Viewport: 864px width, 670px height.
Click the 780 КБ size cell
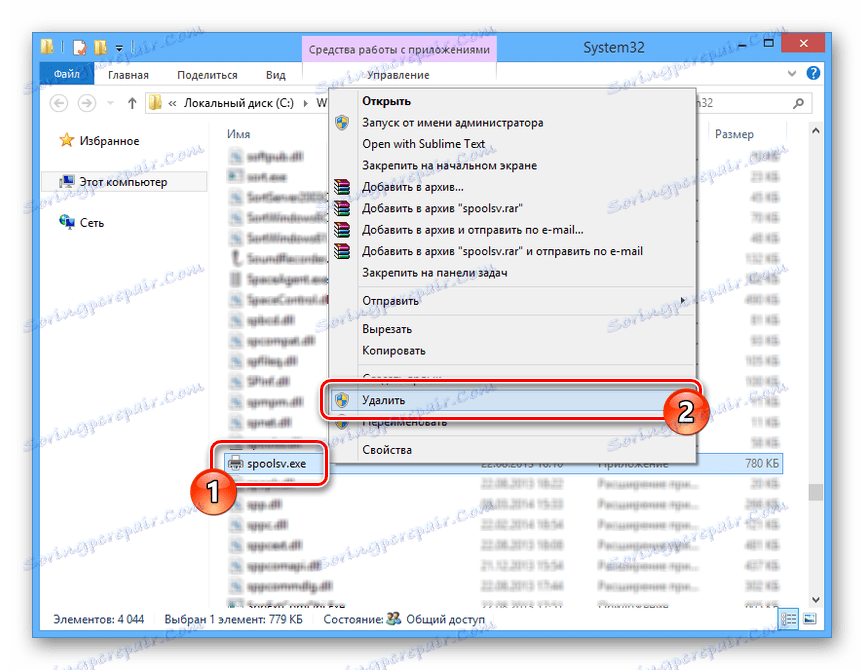point(763,463)
